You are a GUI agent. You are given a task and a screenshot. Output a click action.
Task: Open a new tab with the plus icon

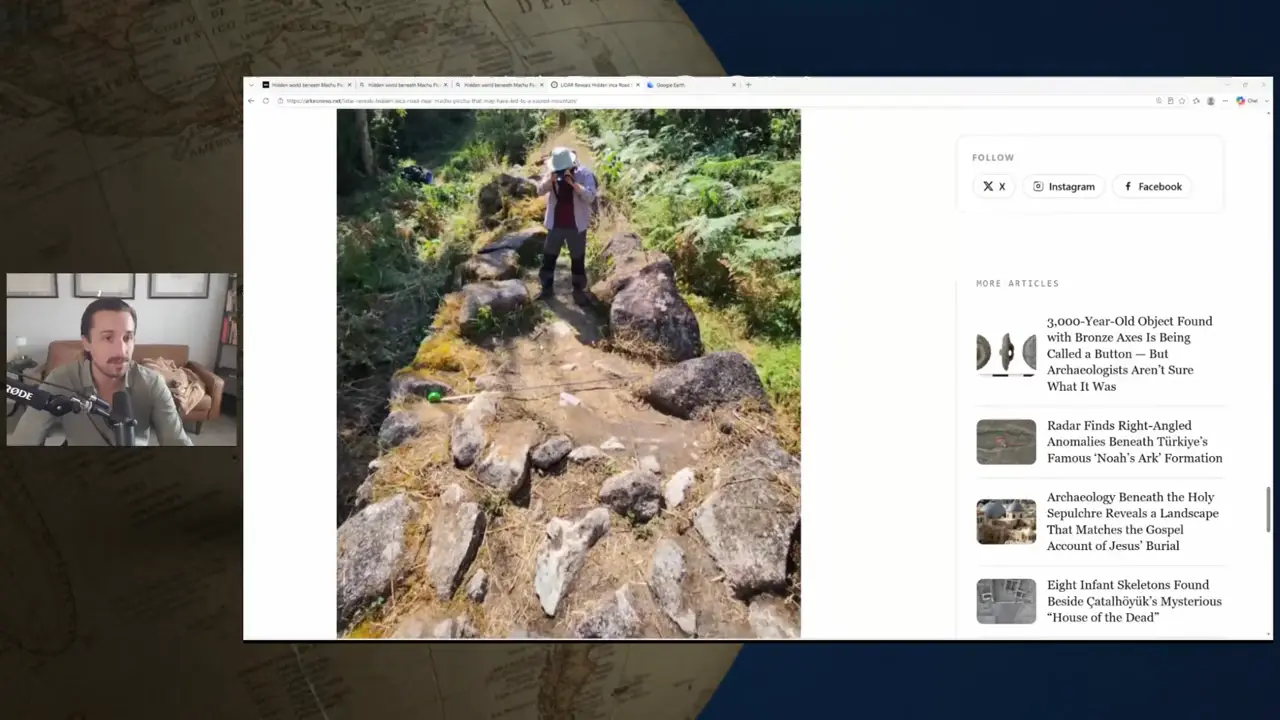click(x=748, y=85)
